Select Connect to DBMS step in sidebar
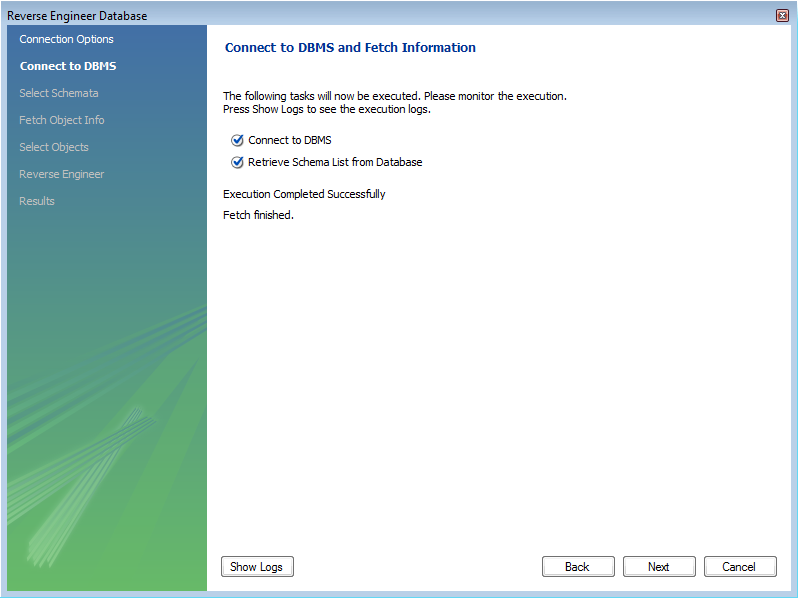 coord(68,66)
